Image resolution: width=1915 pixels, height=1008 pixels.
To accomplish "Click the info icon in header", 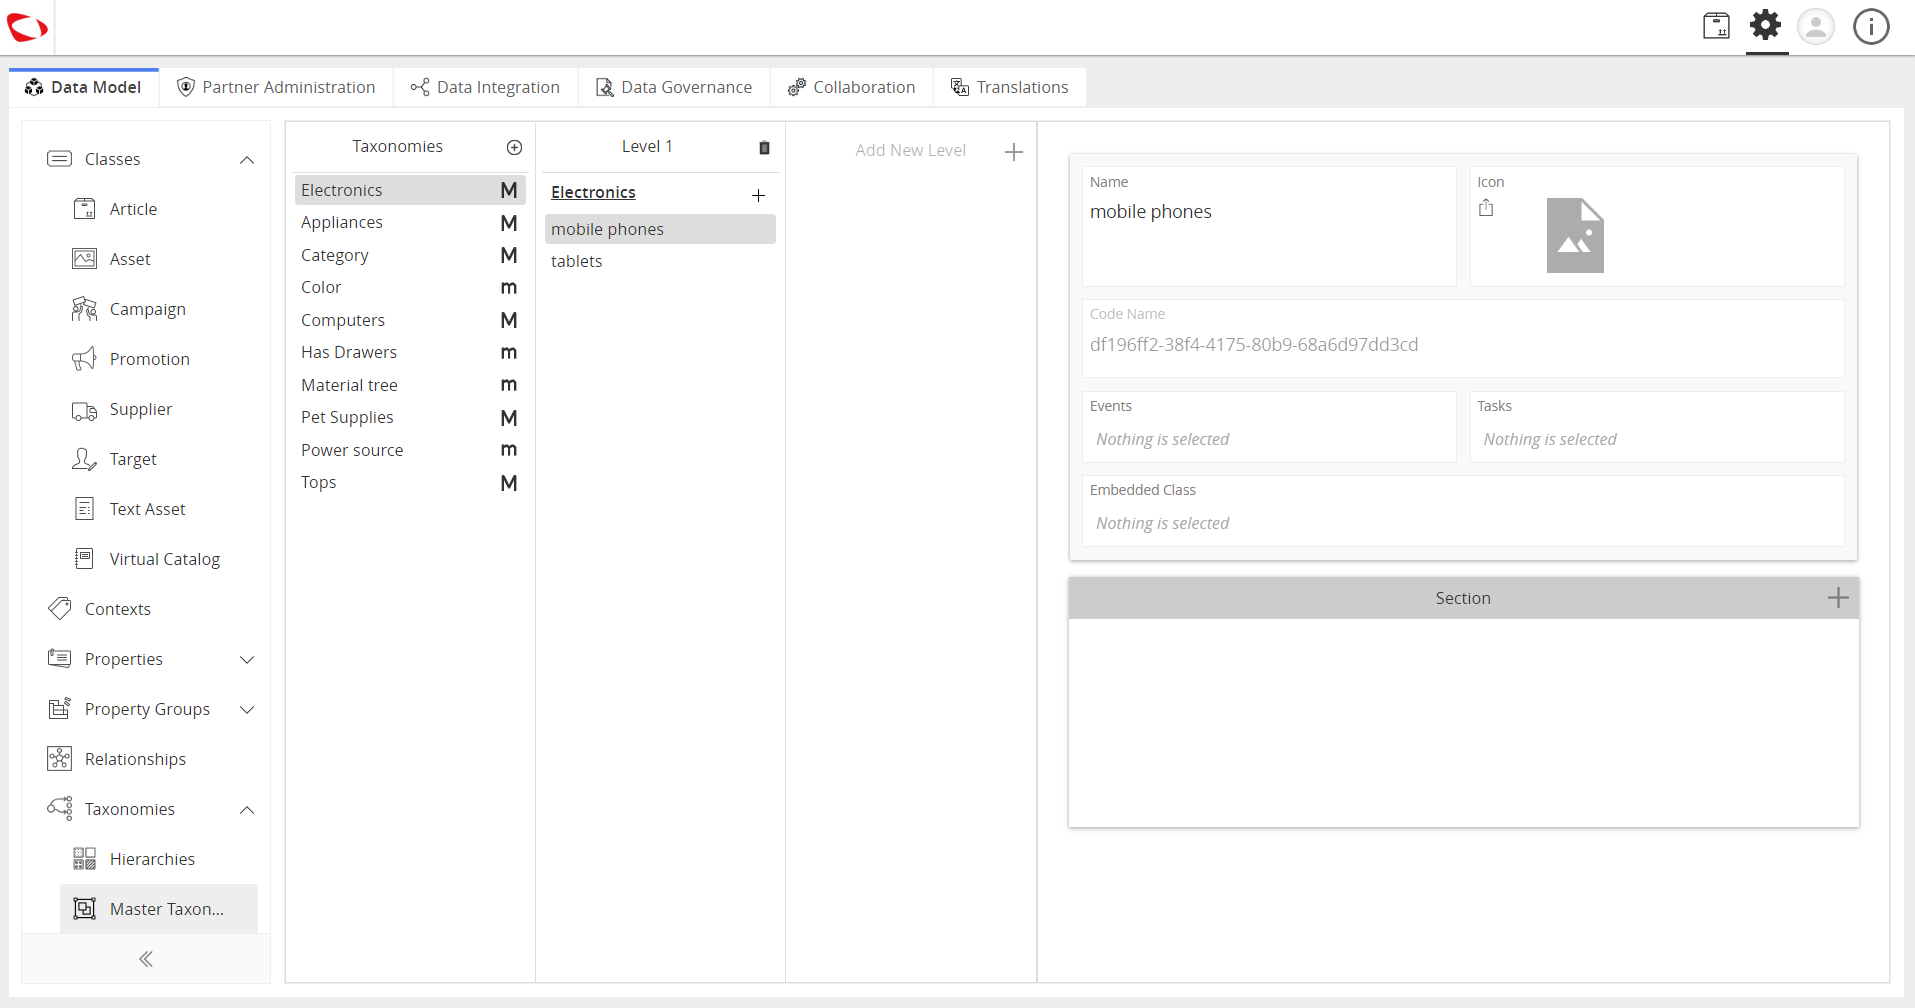I will coord(1871,26).
